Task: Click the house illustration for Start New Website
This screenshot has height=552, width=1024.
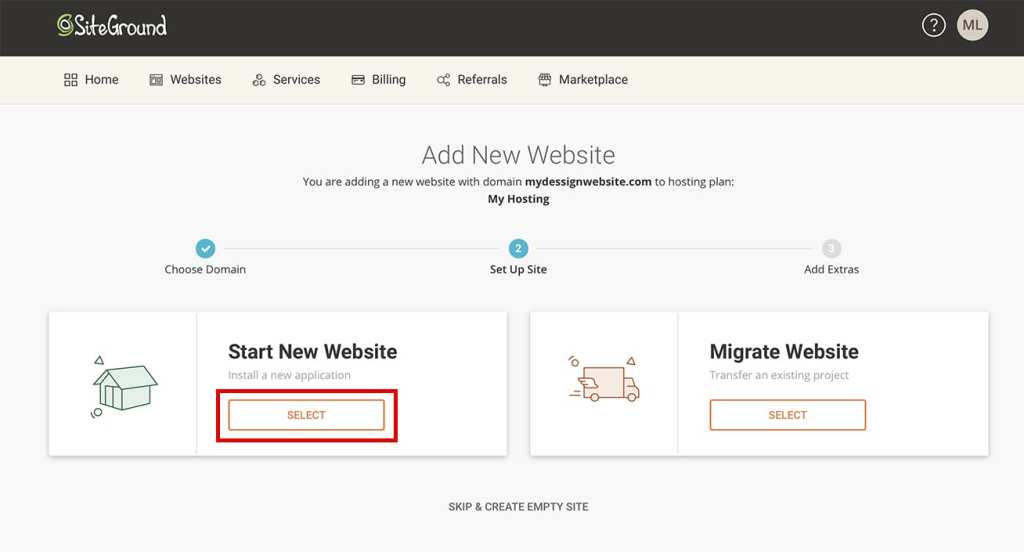Action: (124, 387)
